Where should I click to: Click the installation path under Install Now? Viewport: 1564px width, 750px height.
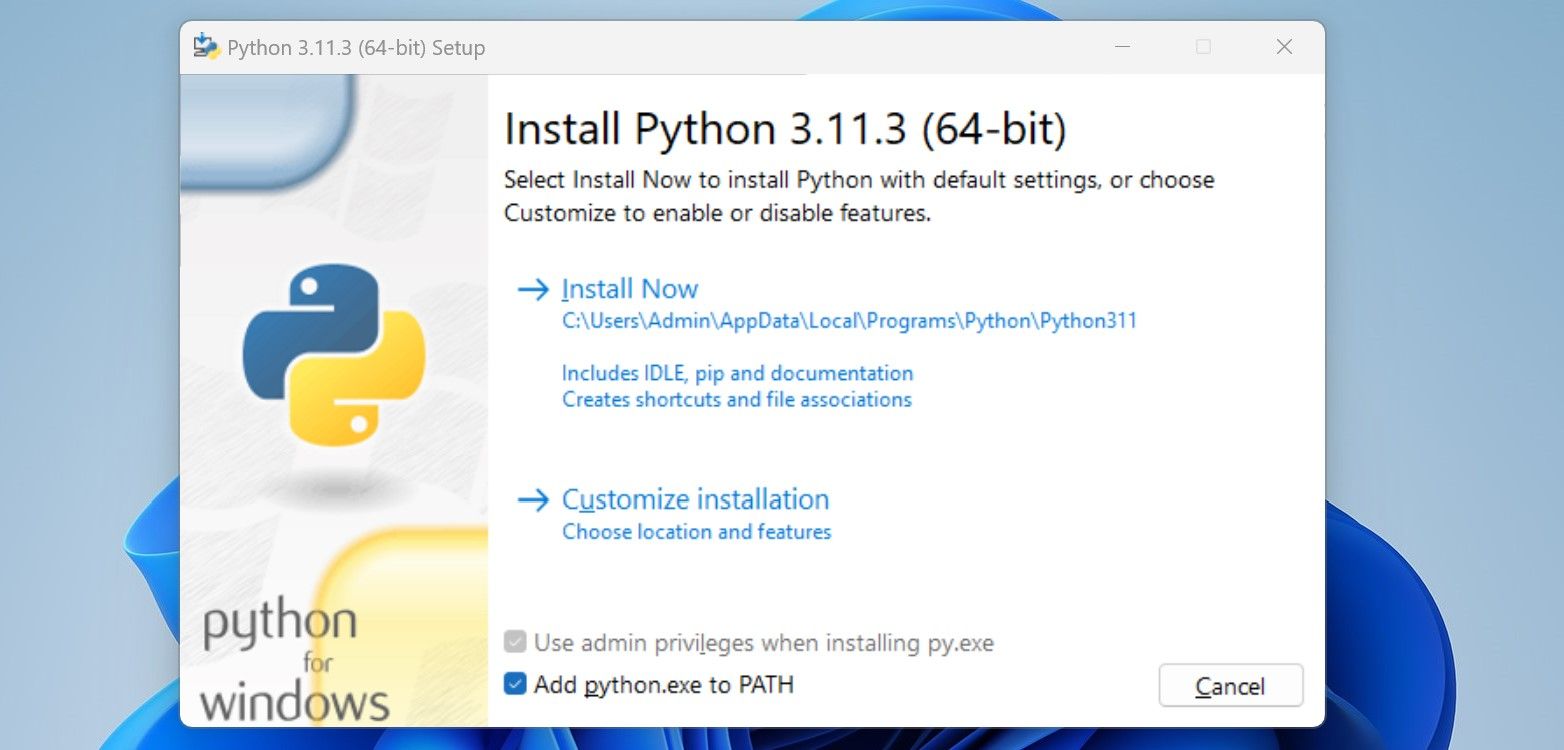pyautogui.click(x=848, y=320)
